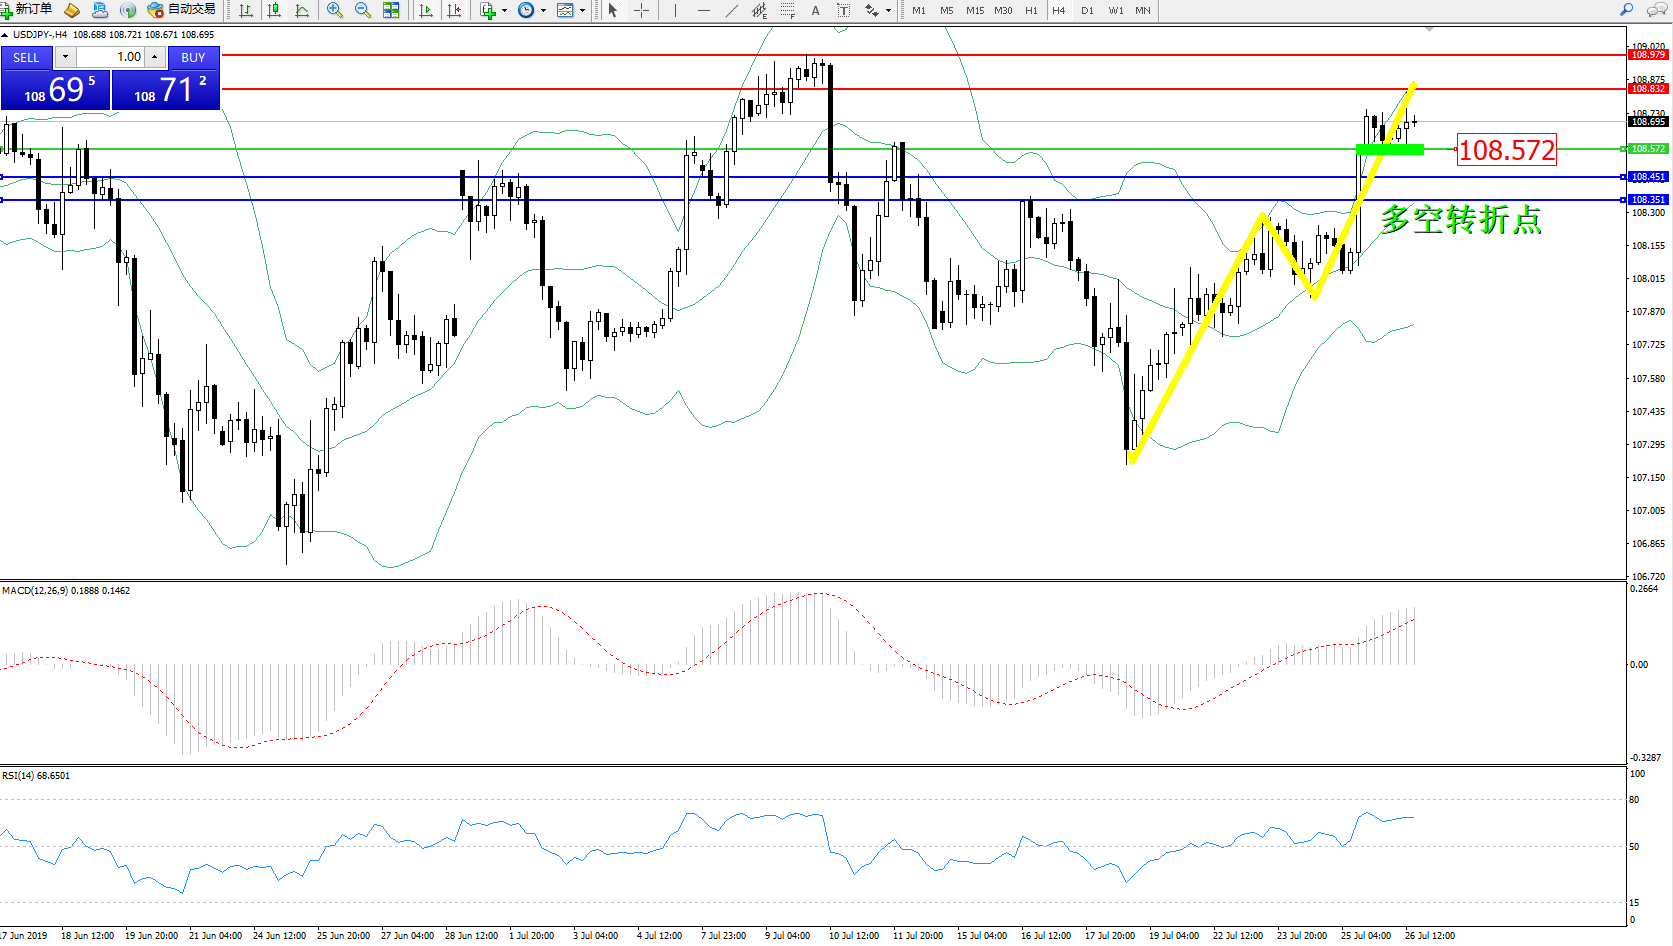Select the trendline drawing tool
The height and width of the screenshot is (946, 1673).
point(732,10)
